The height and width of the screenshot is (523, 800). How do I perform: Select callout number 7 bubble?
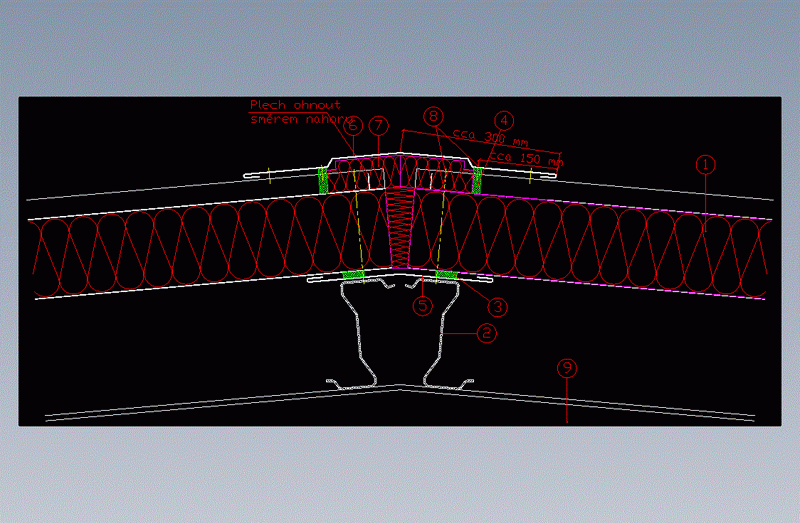click(x=377, y=126)
